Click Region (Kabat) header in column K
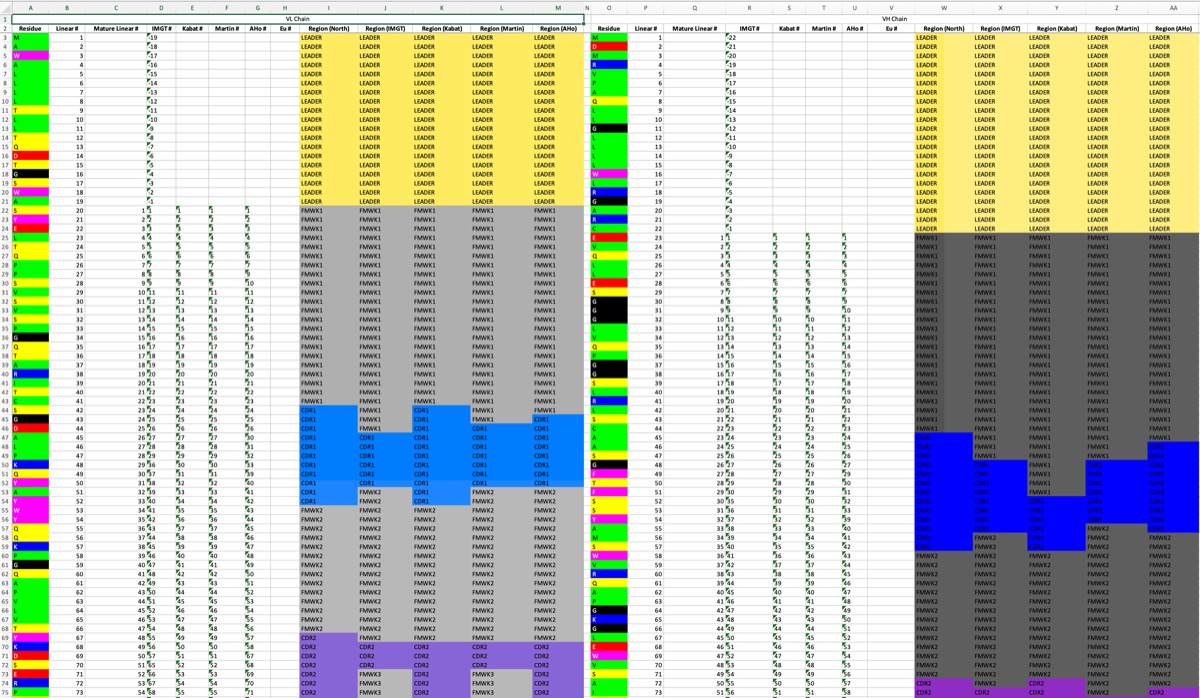This screenshot has width=1200, height=698. click(x=441, y=29)
